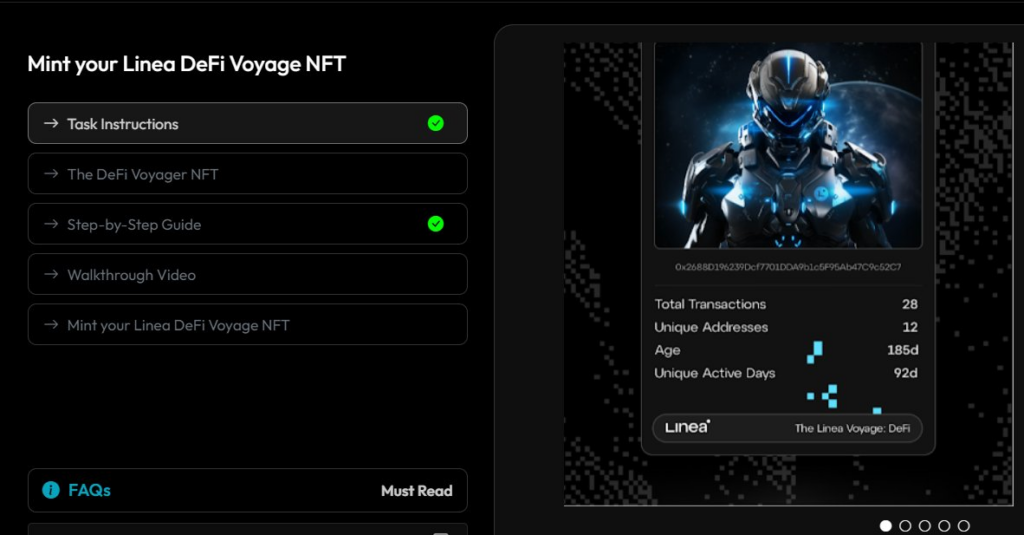Click the wallet address under the NFT image
The image size is (1024, 535).
[788, 267]
